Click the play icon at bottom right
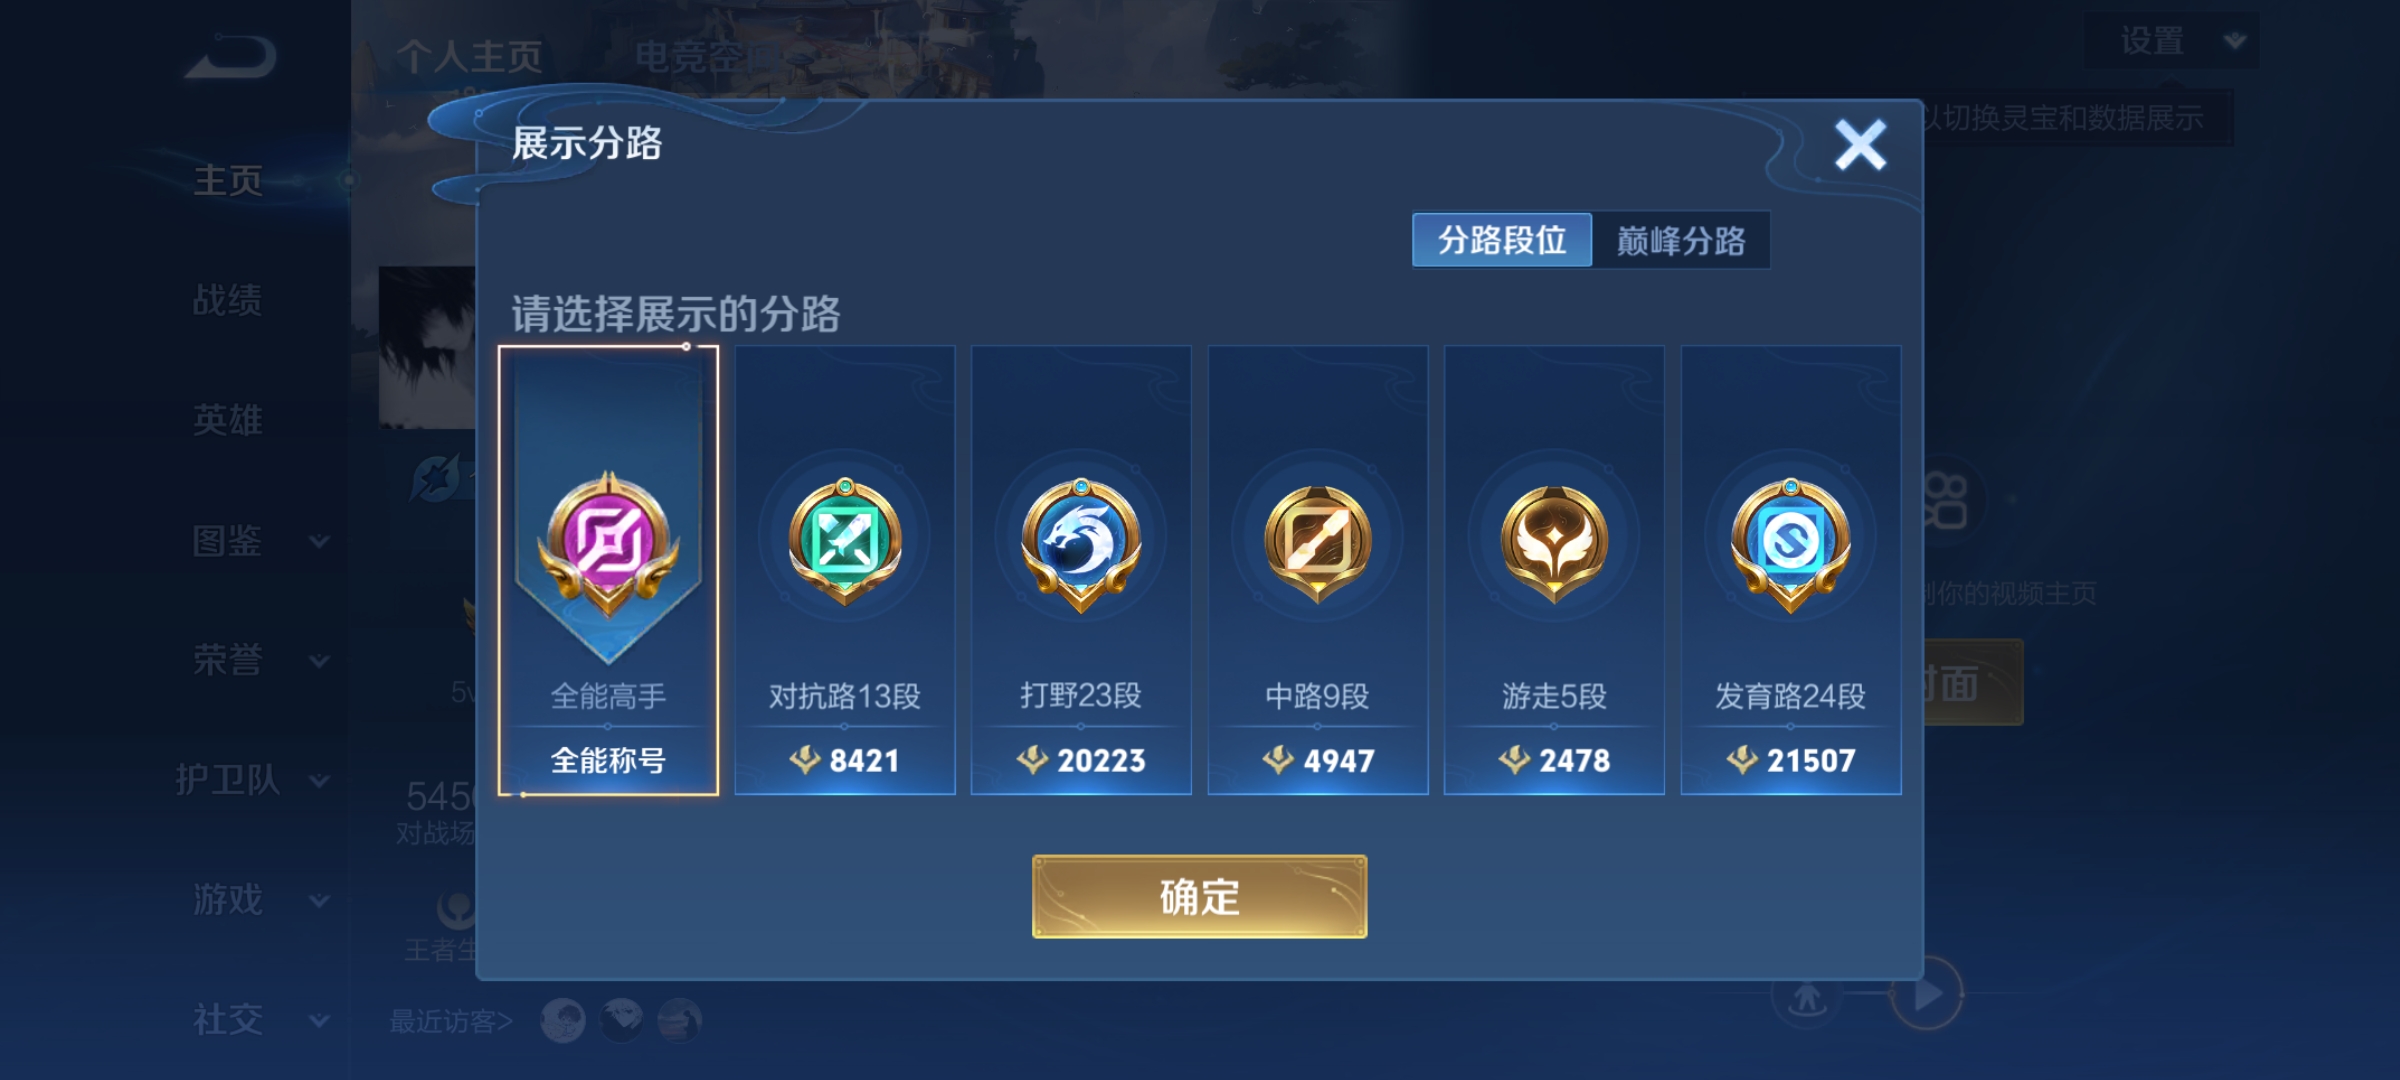 coord(1926,994)
